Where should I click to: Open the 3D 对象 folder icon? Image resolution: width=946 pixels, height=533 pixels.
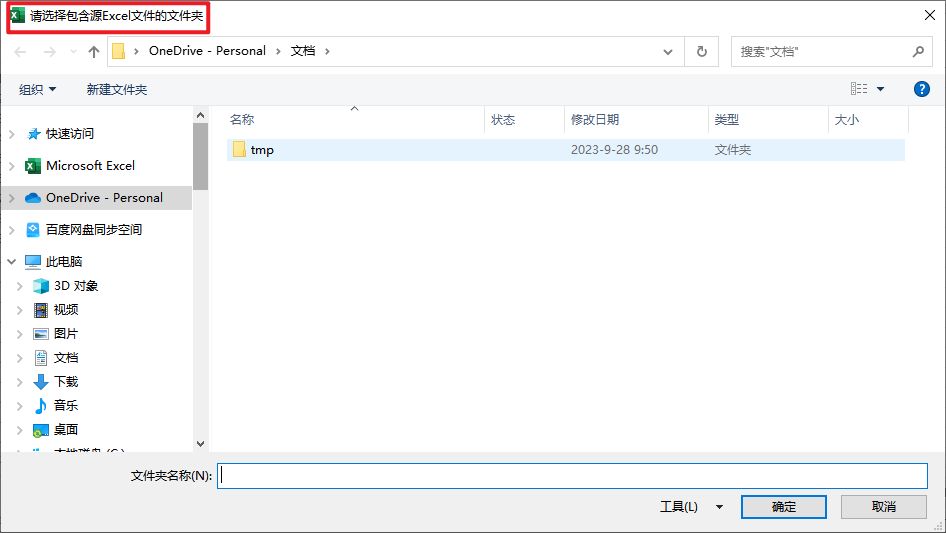[x=41, y=286]
